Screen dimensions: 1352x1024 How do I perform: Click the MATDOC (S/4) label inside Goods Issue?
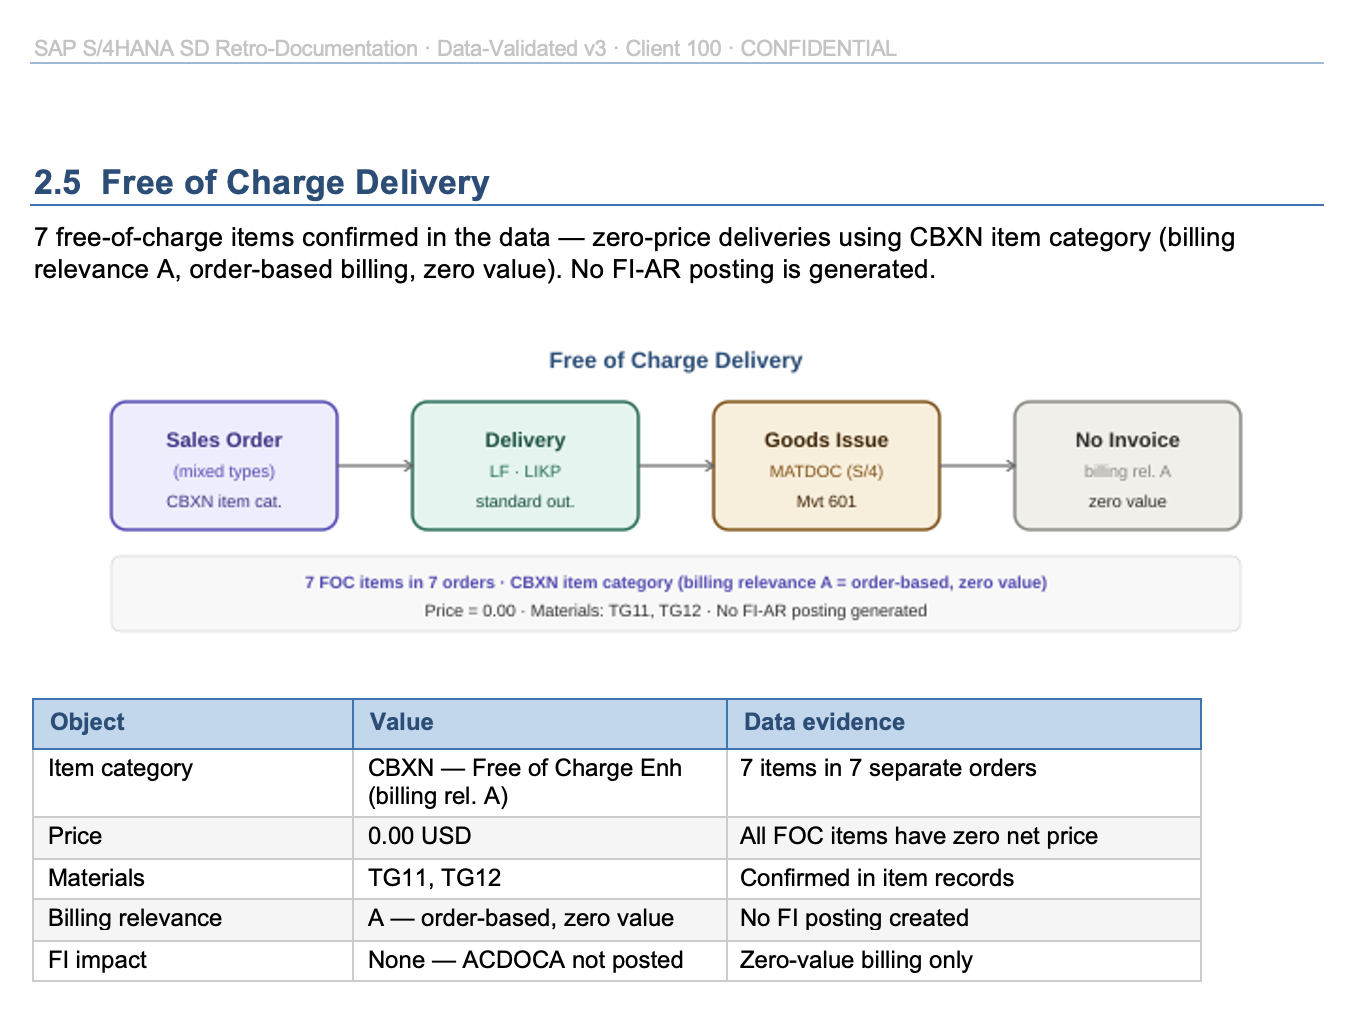(x=825, y=471)
